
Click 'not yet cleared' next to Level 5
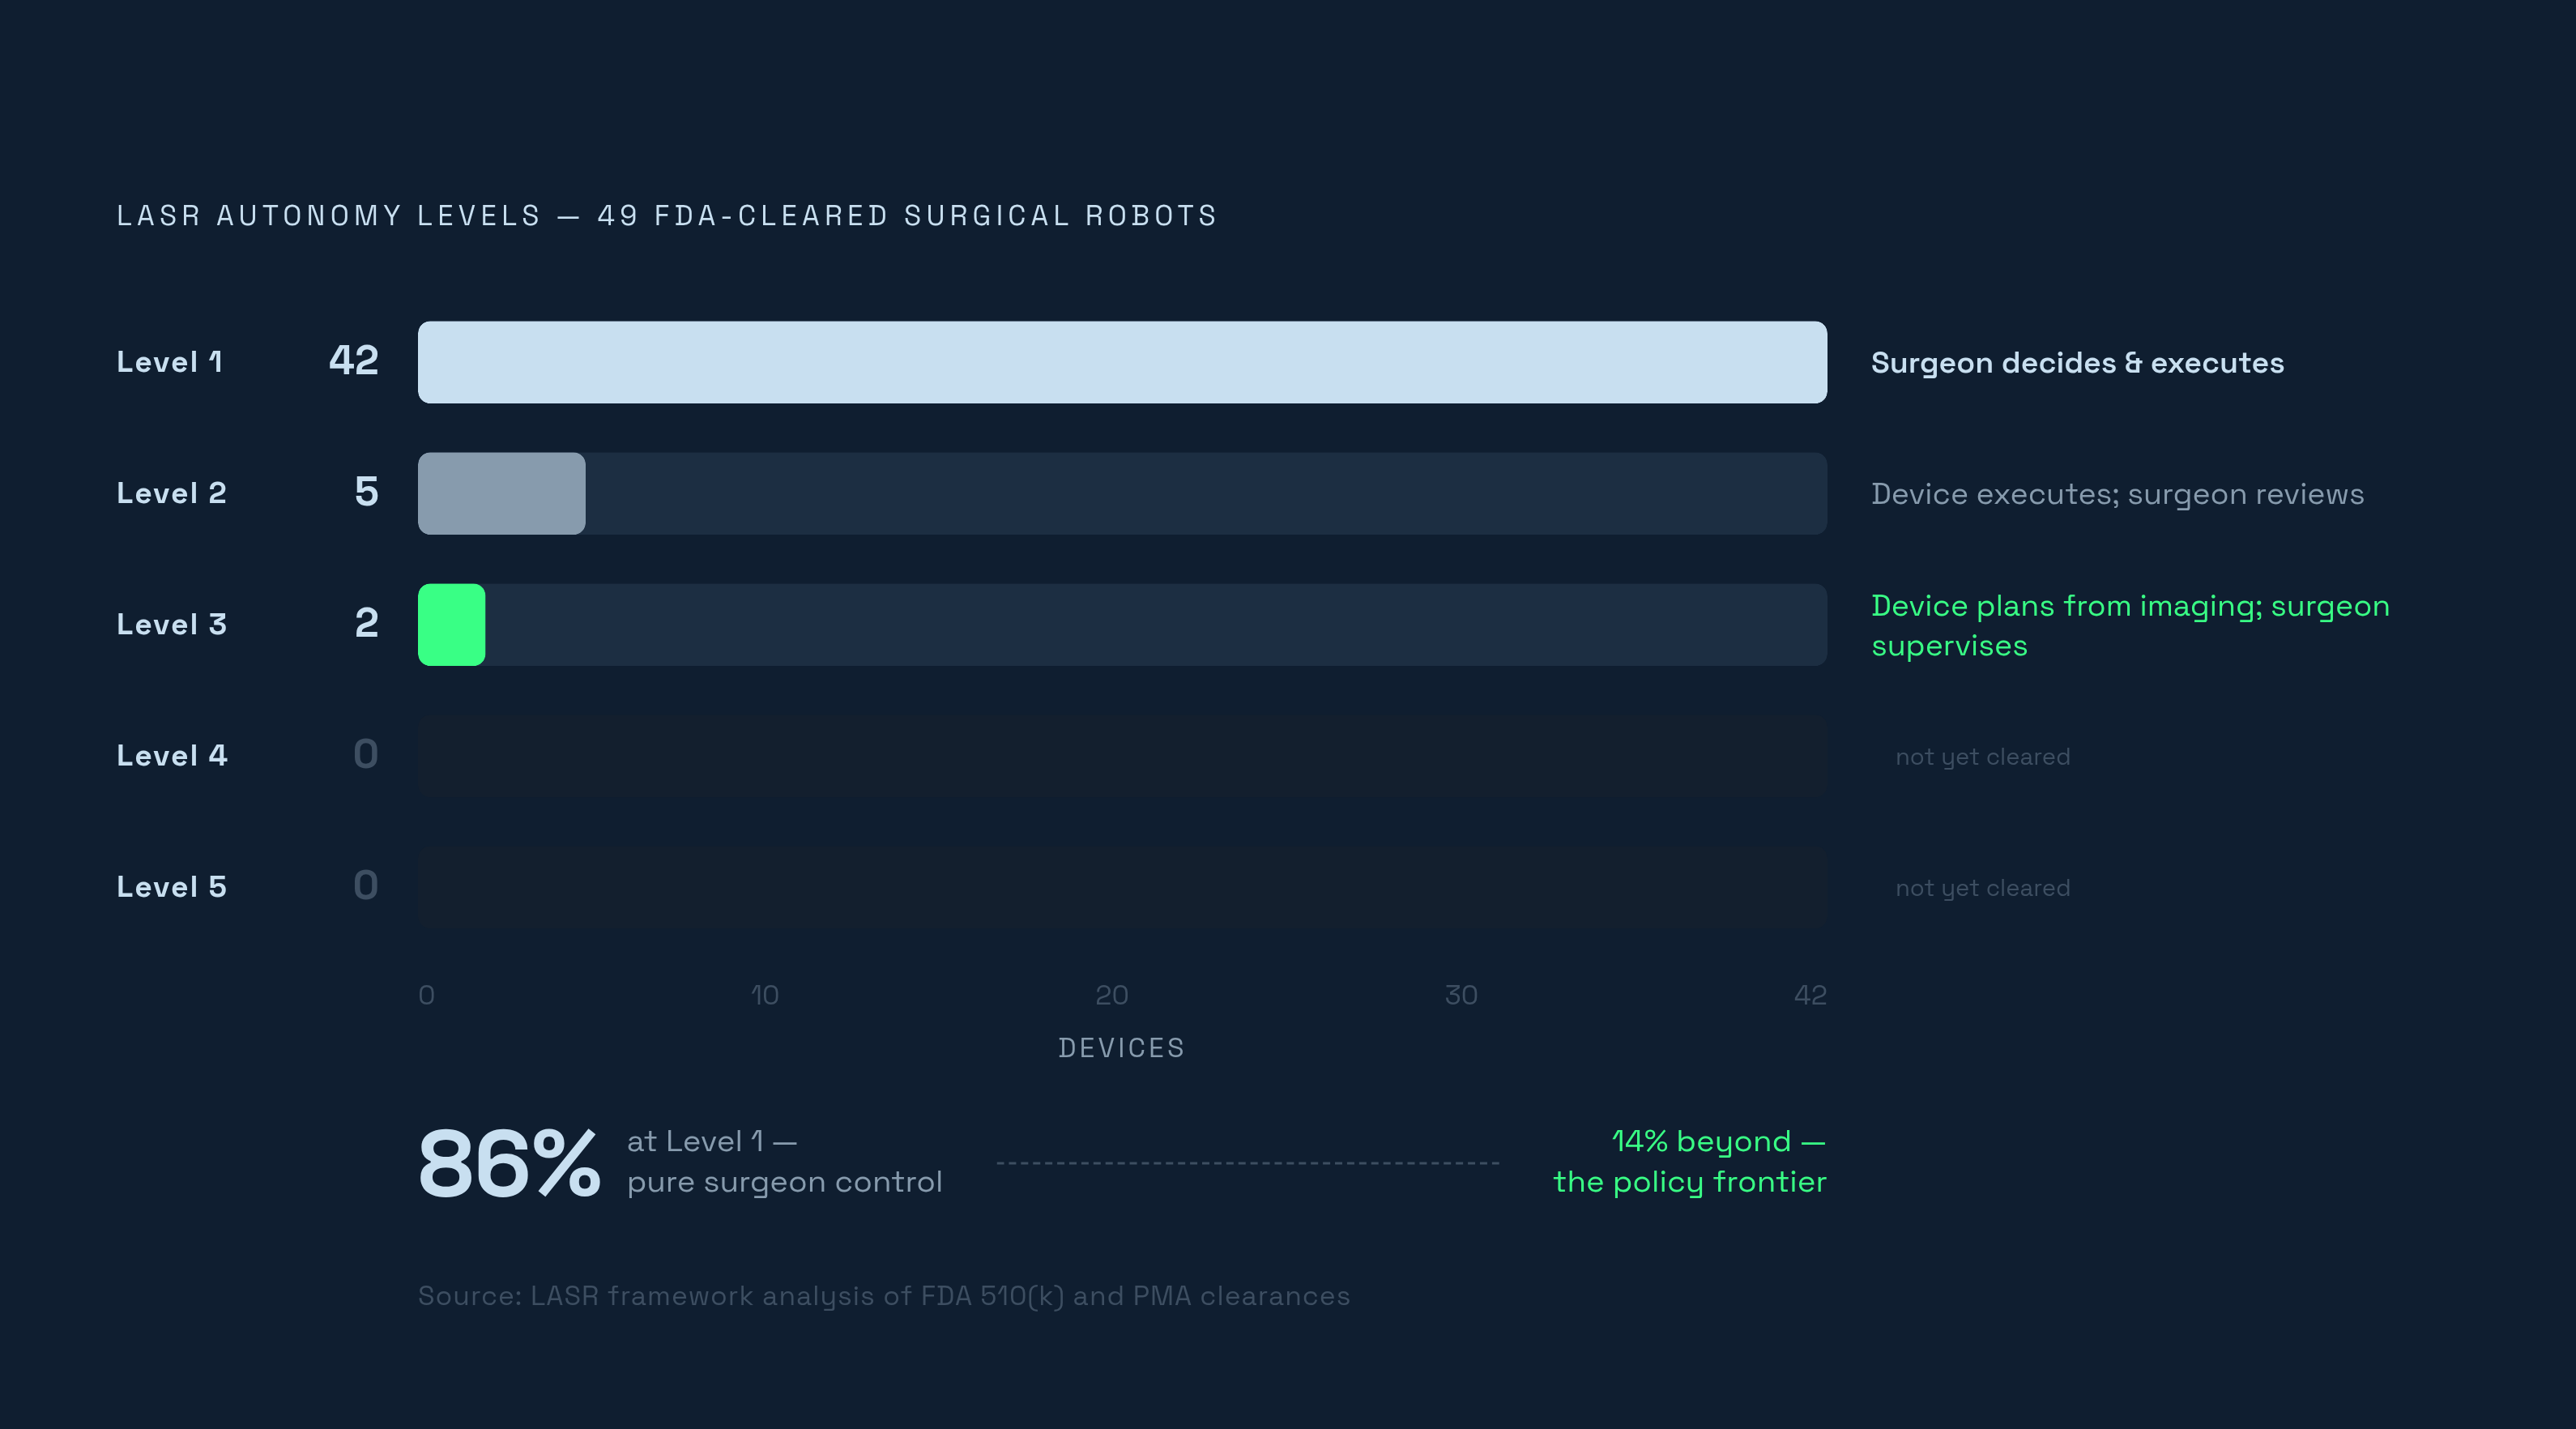coord(1982,888)
